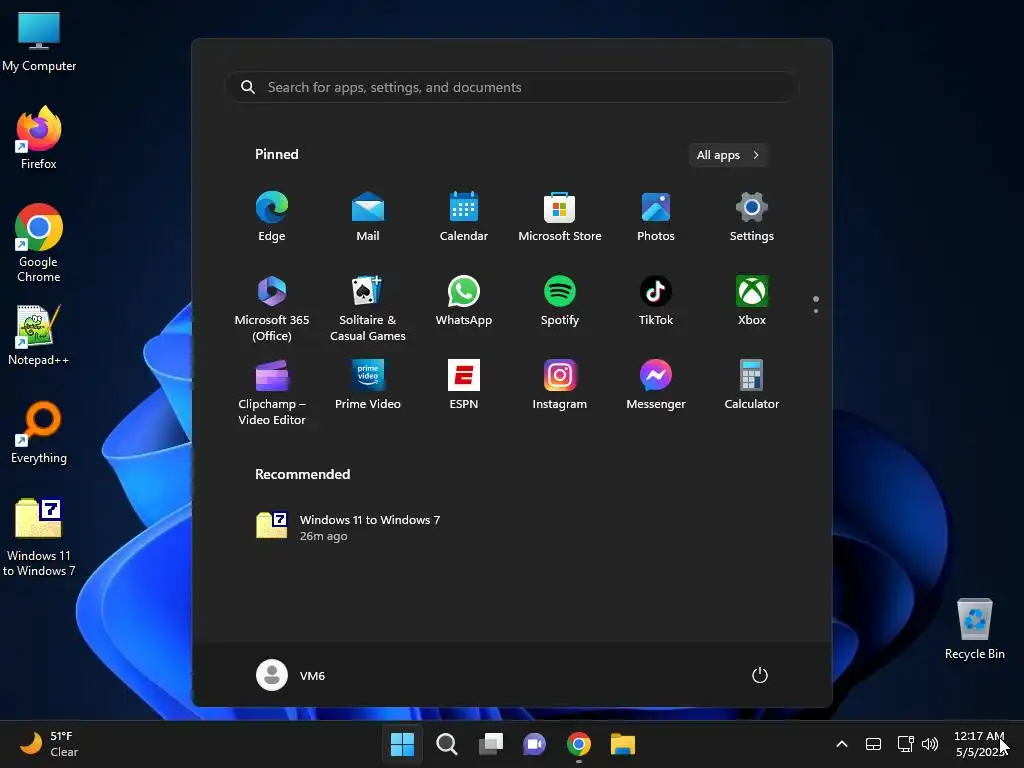The width and height of the screenshot is (1024, 768).
Task: Open Task View from the taskbar
Action: 490,744
